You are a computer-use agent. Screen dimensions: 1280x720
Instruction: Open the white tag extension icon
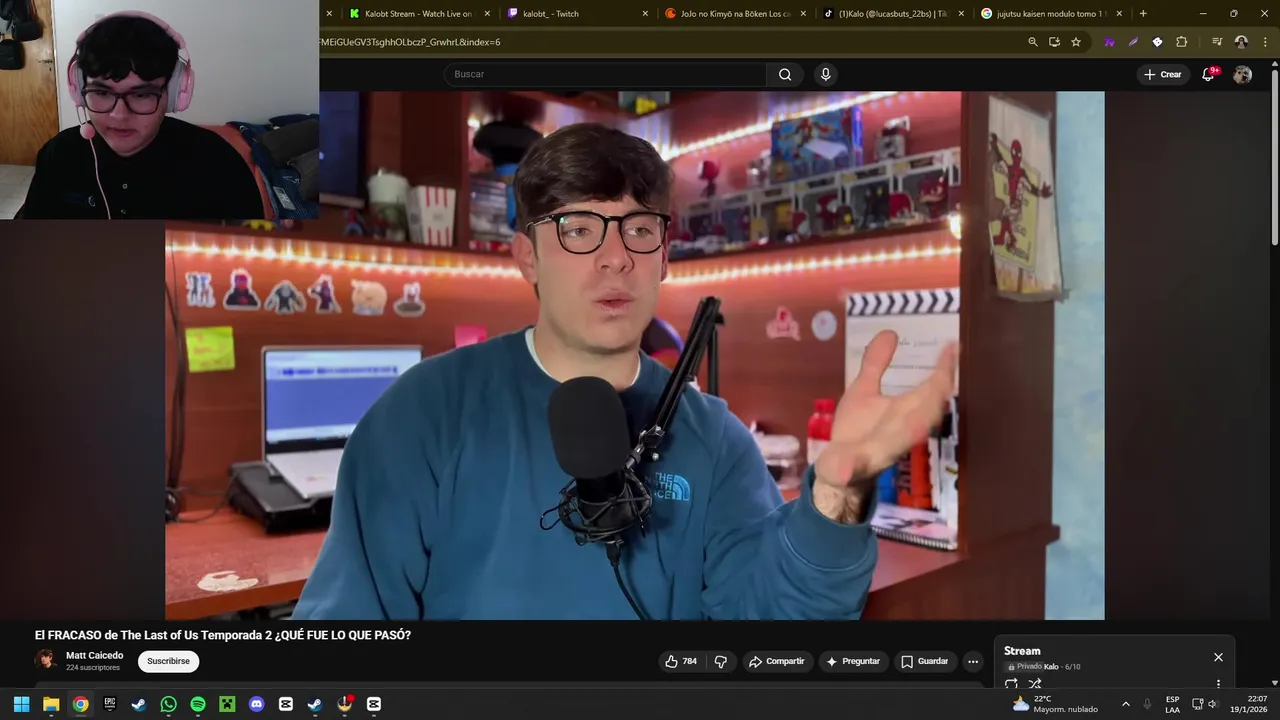(x=1157, y=42)
